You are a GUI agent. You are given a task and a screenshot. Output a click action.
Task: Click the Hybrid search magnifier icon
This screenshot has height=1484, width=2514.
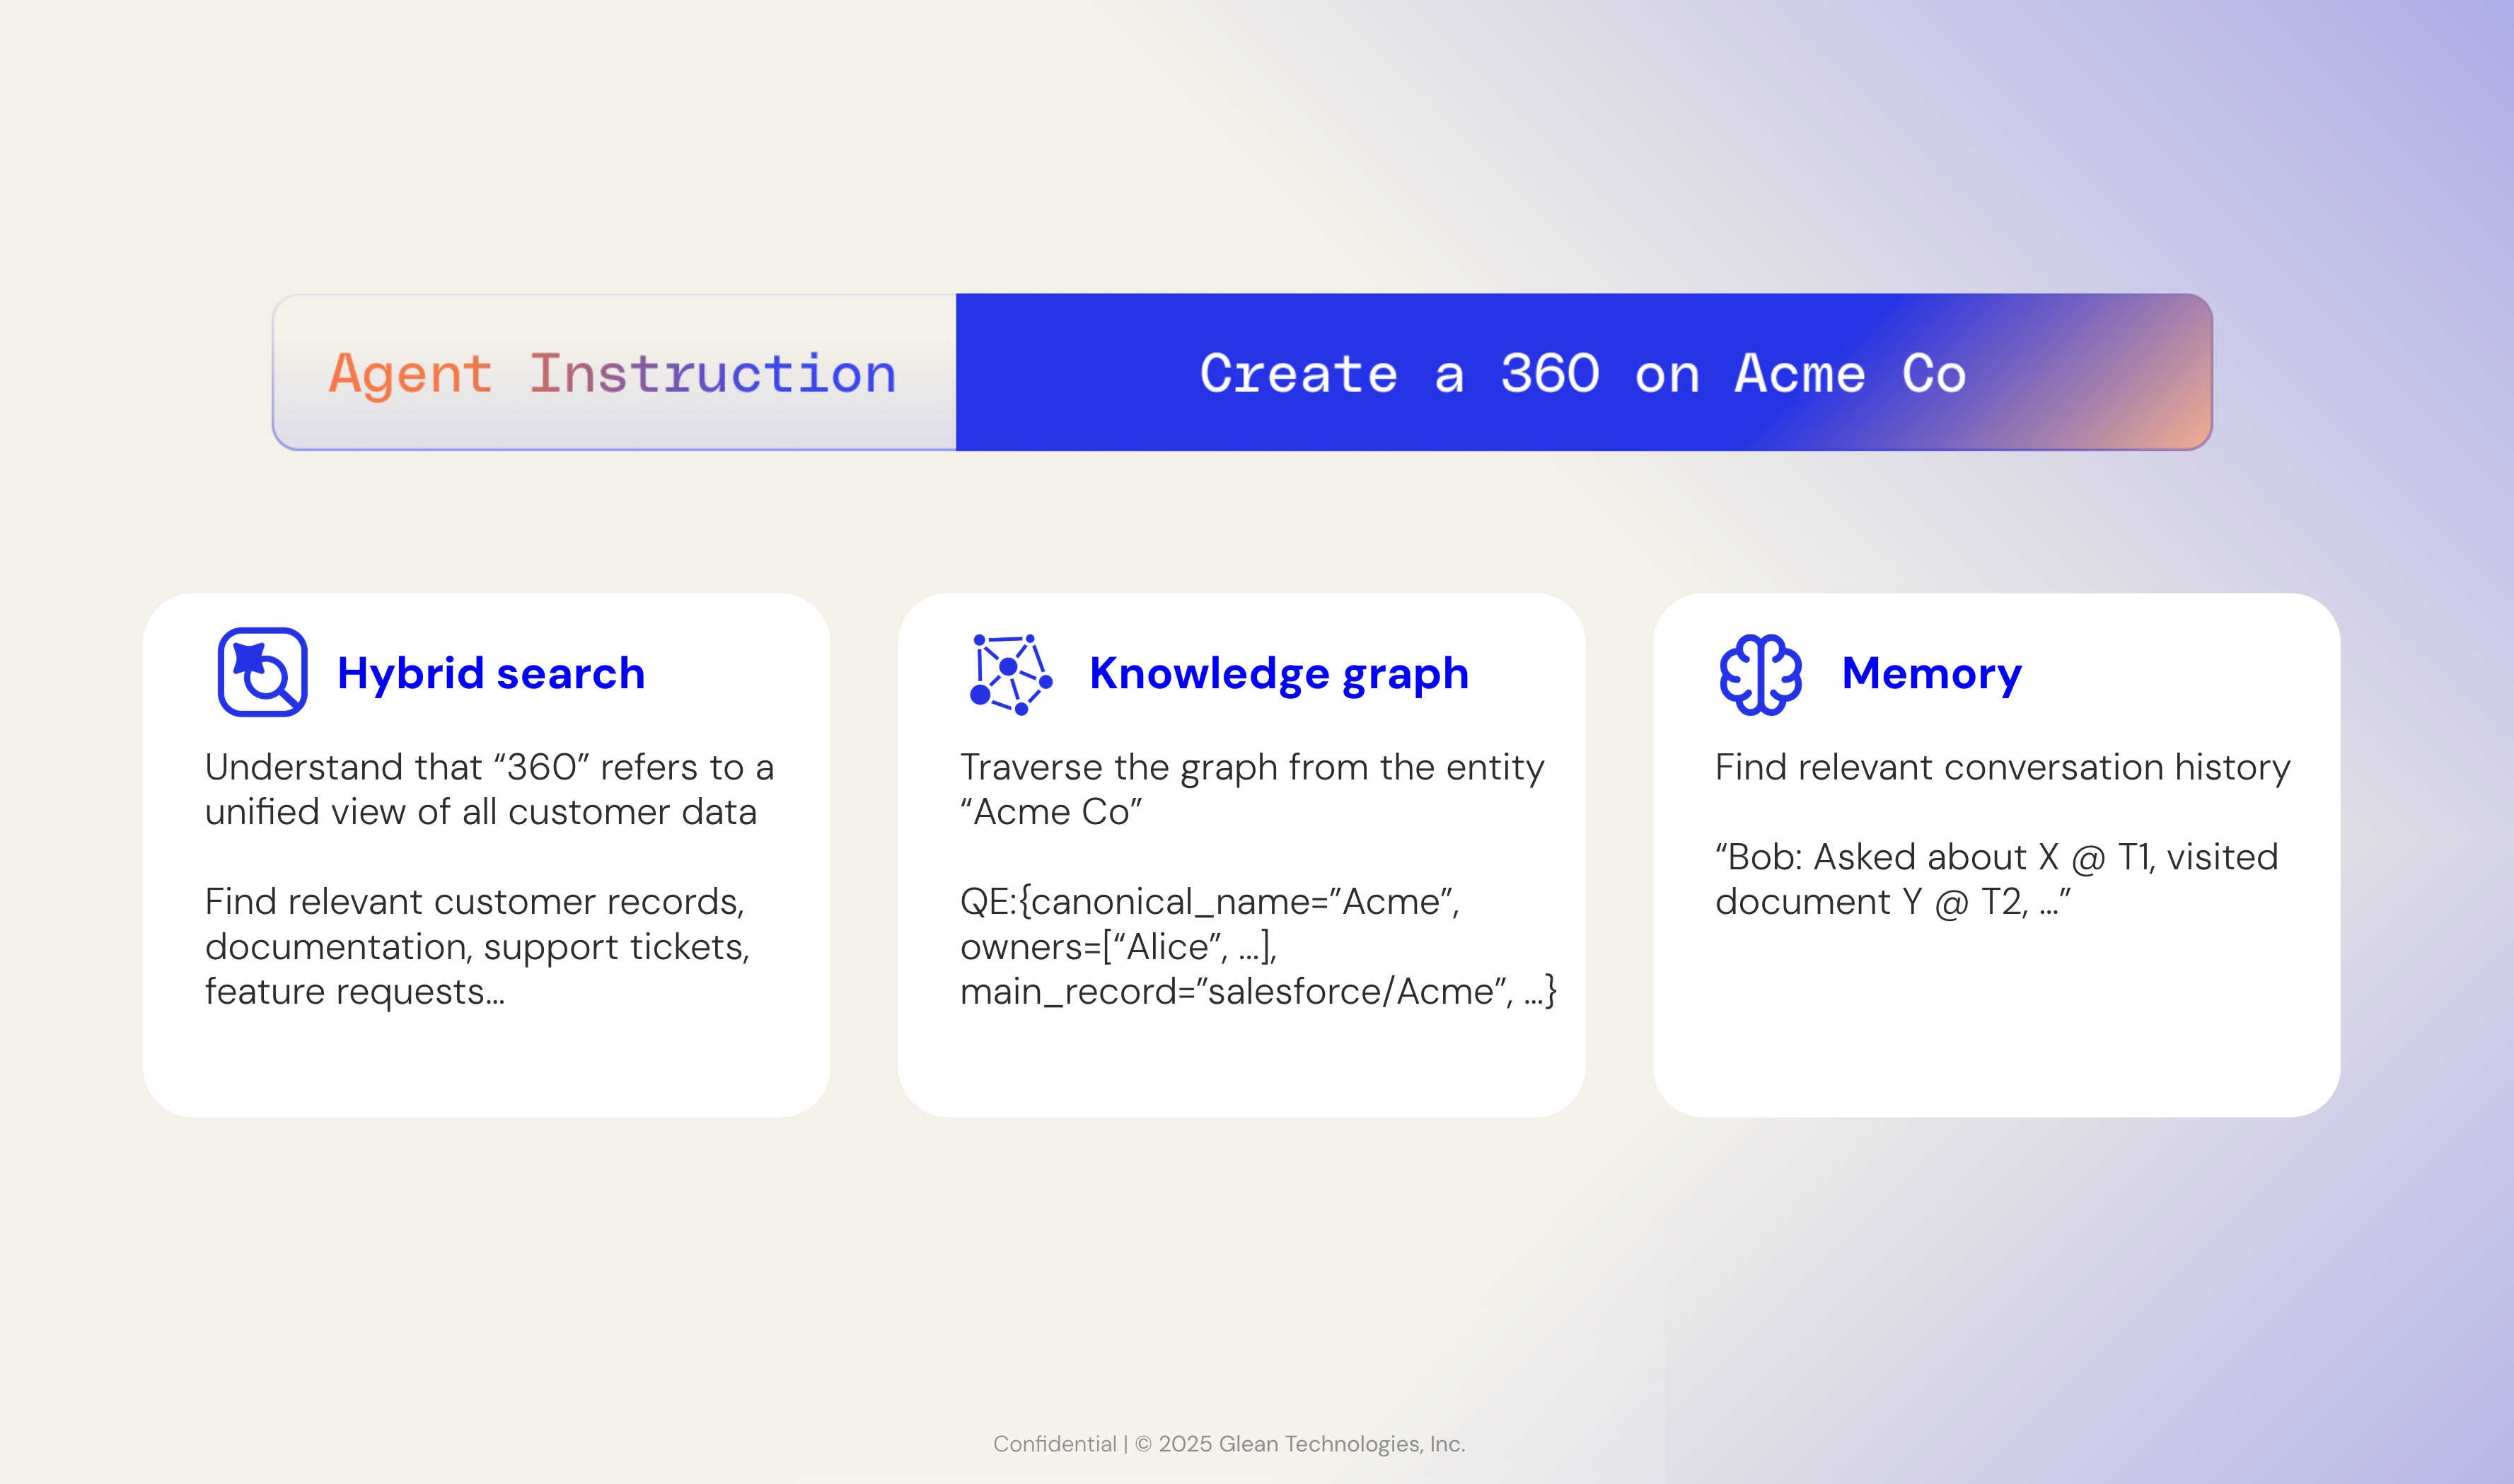(x=262, y=672)
